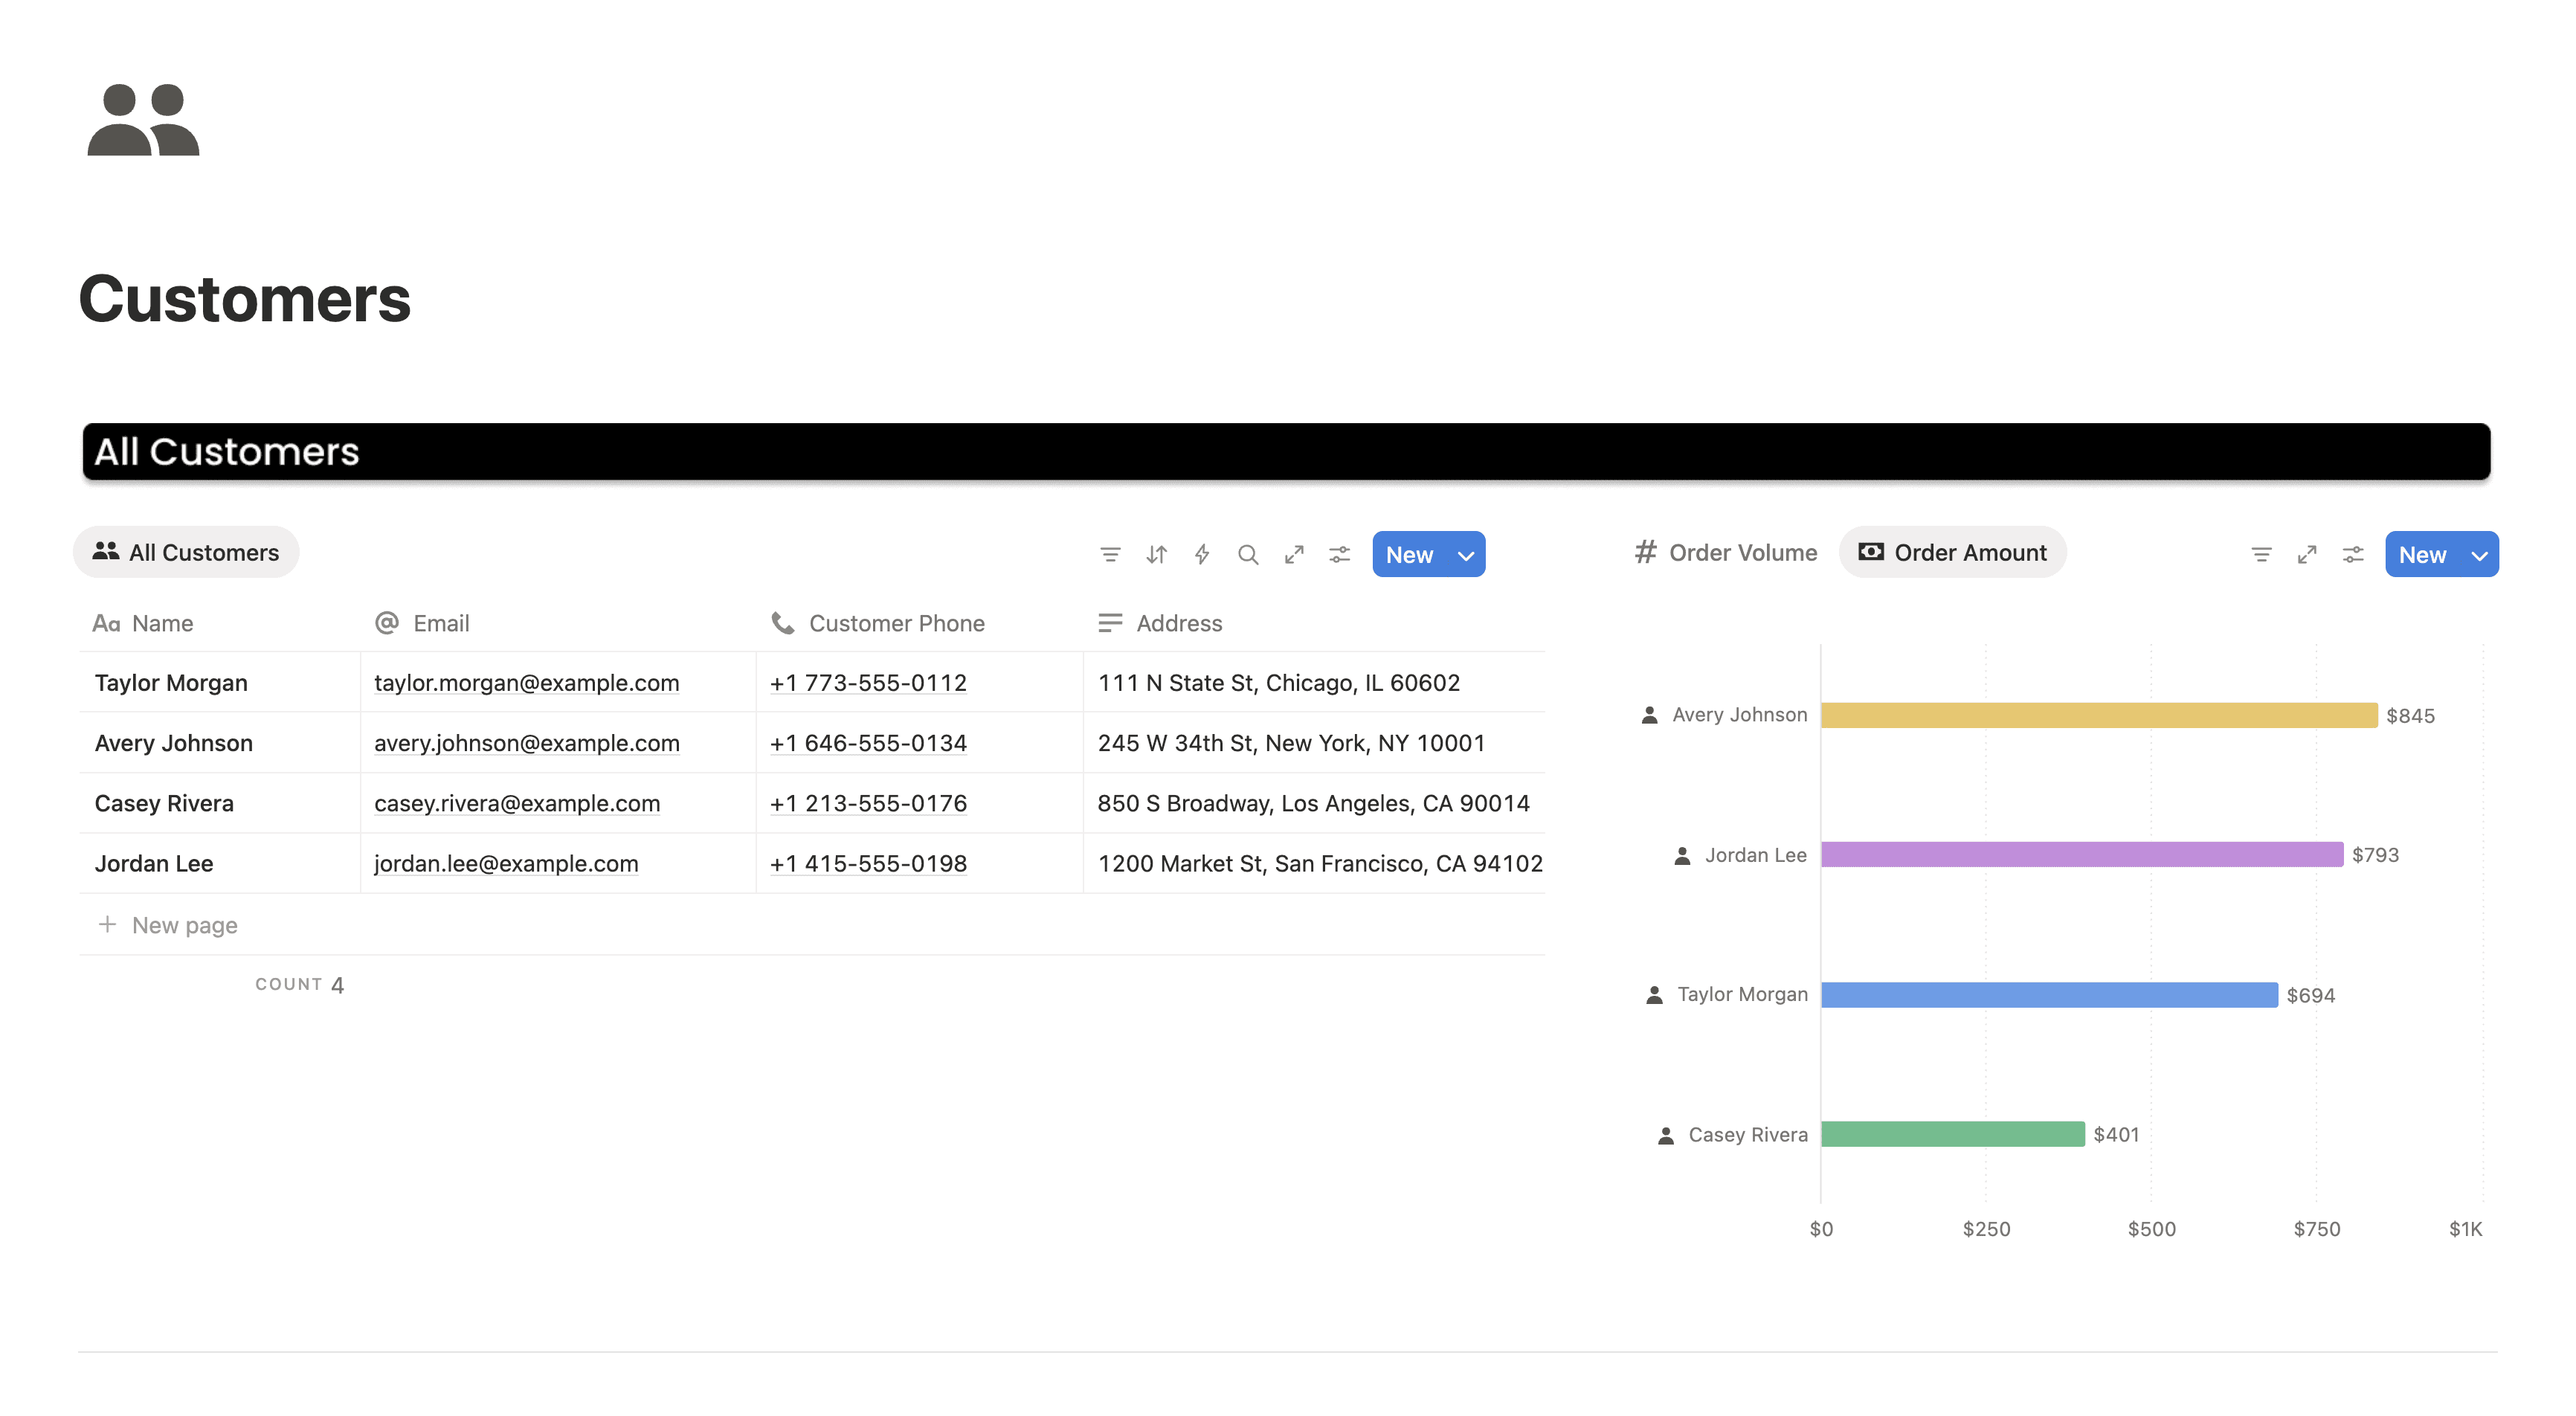Click the Customers page people icon
2576x1416 pixels.
click(143, 120)
